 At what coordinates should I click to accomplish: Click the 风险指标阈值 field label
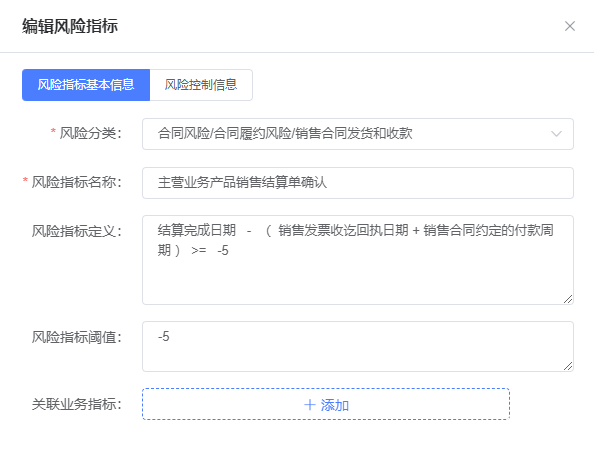77,337
